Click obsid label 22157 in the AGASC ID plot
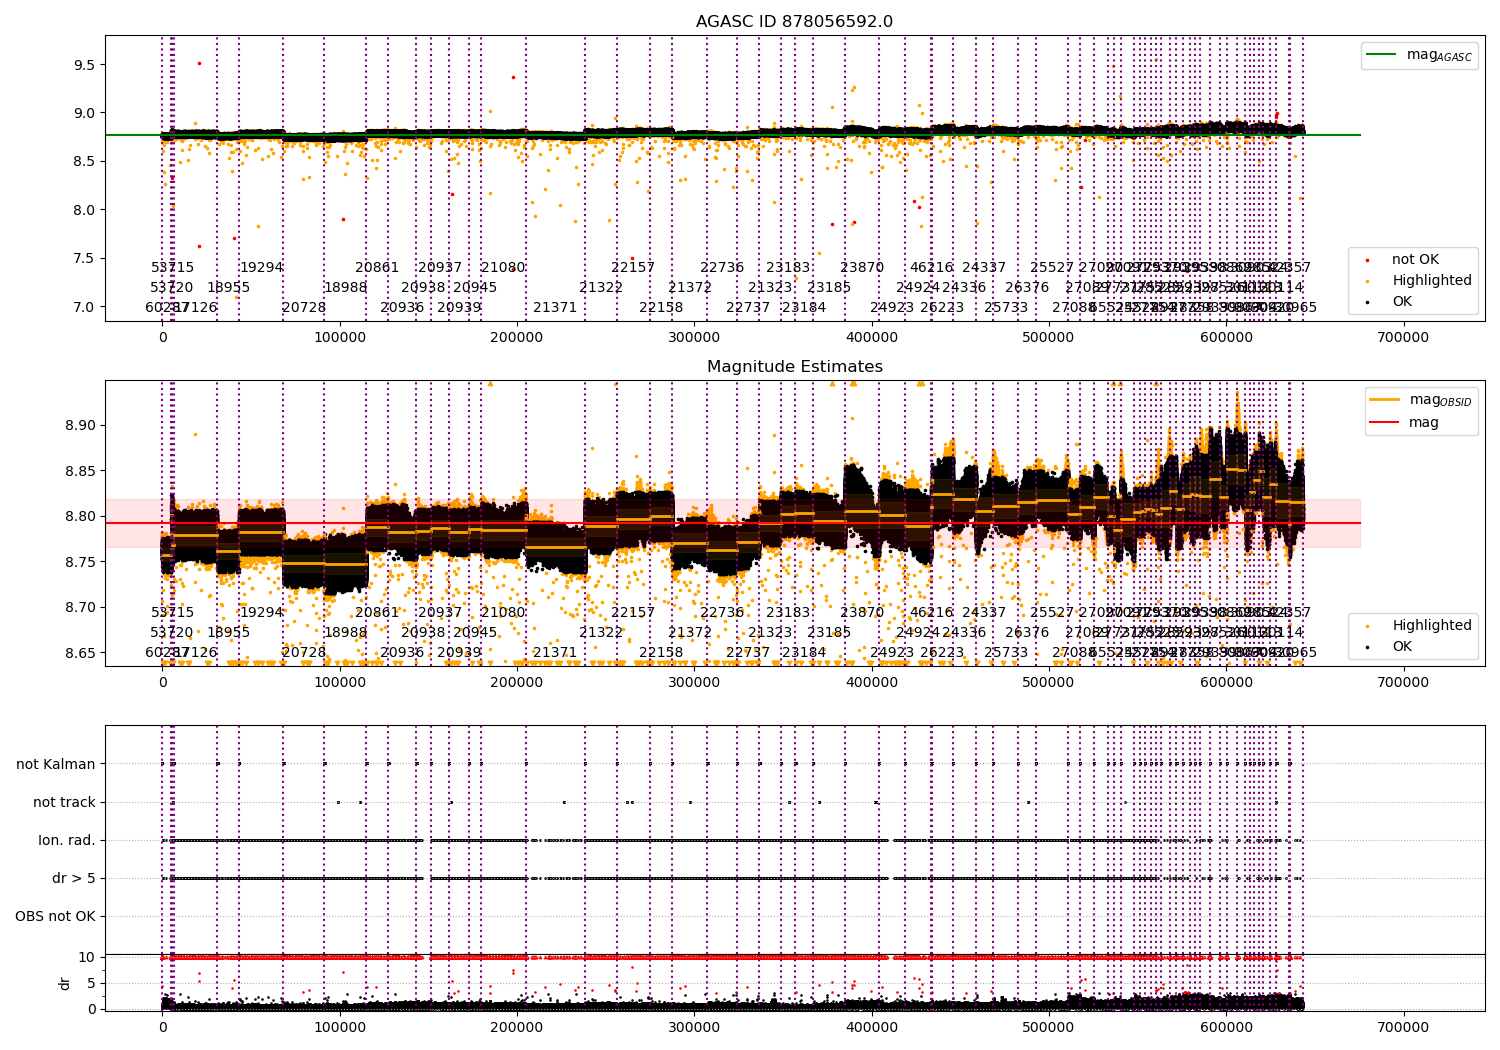The image size is (1500, 1050). [633, 268]
